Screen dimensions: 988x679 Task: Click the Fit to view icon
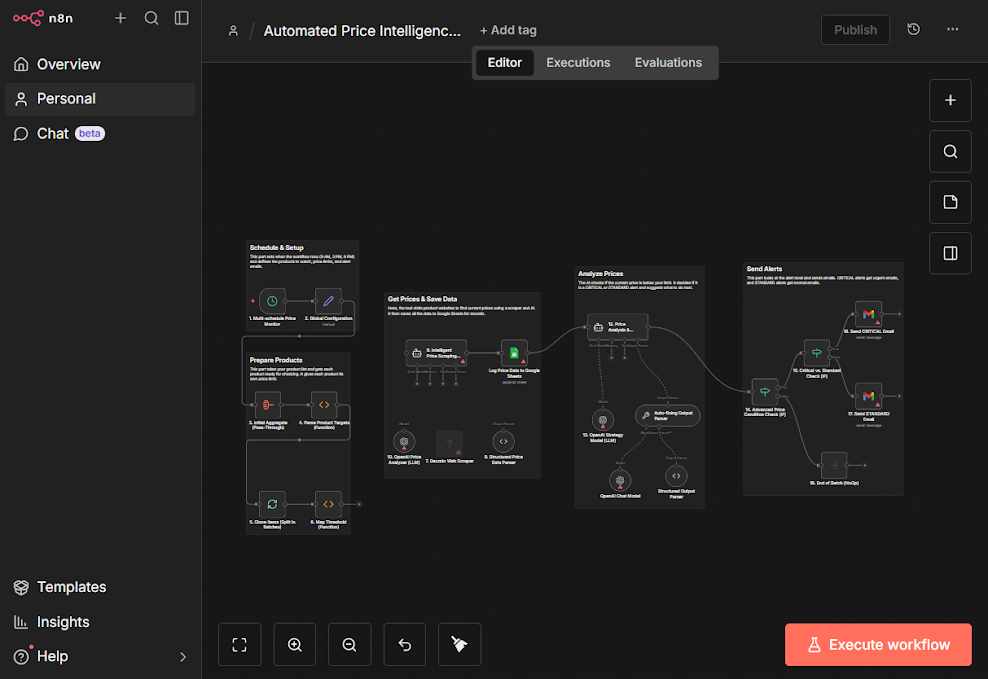pyautogui.click(x=240, y=645)
